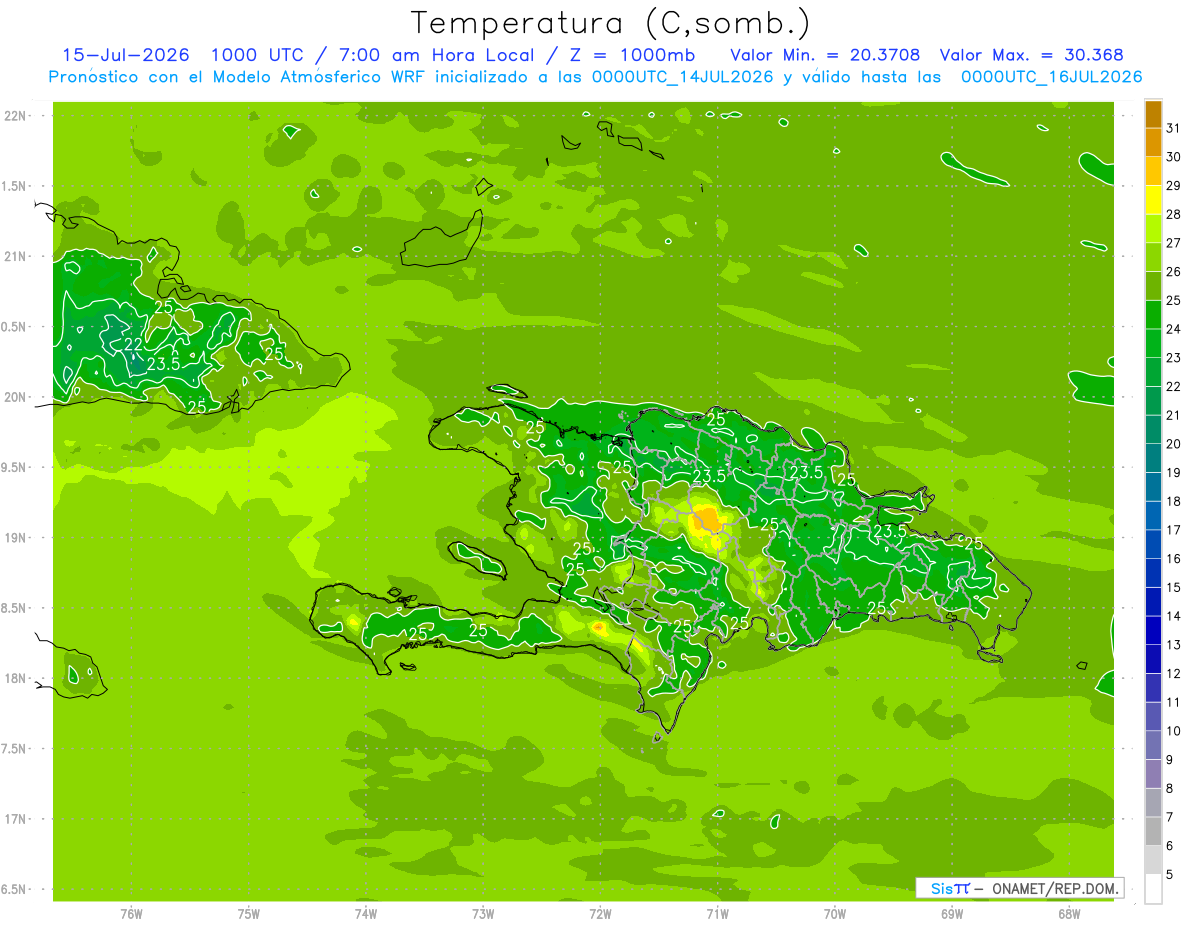Click the "75W" longitude axis label
Screen dimensions: 1200x927
[249, 913]
